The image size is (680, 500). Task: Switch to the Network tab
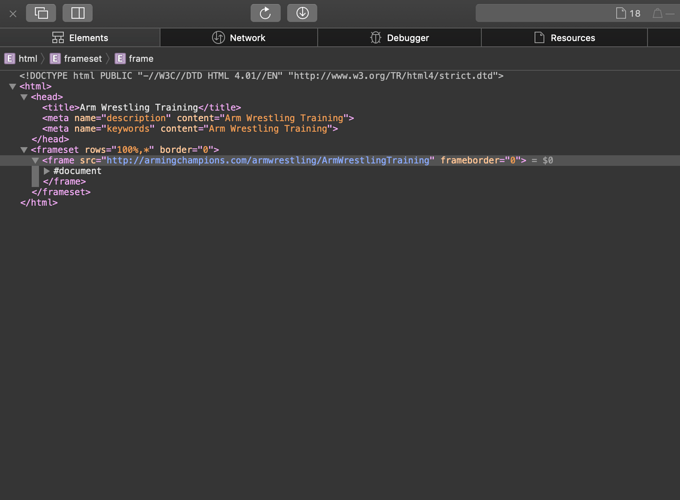tap(238, 38)
